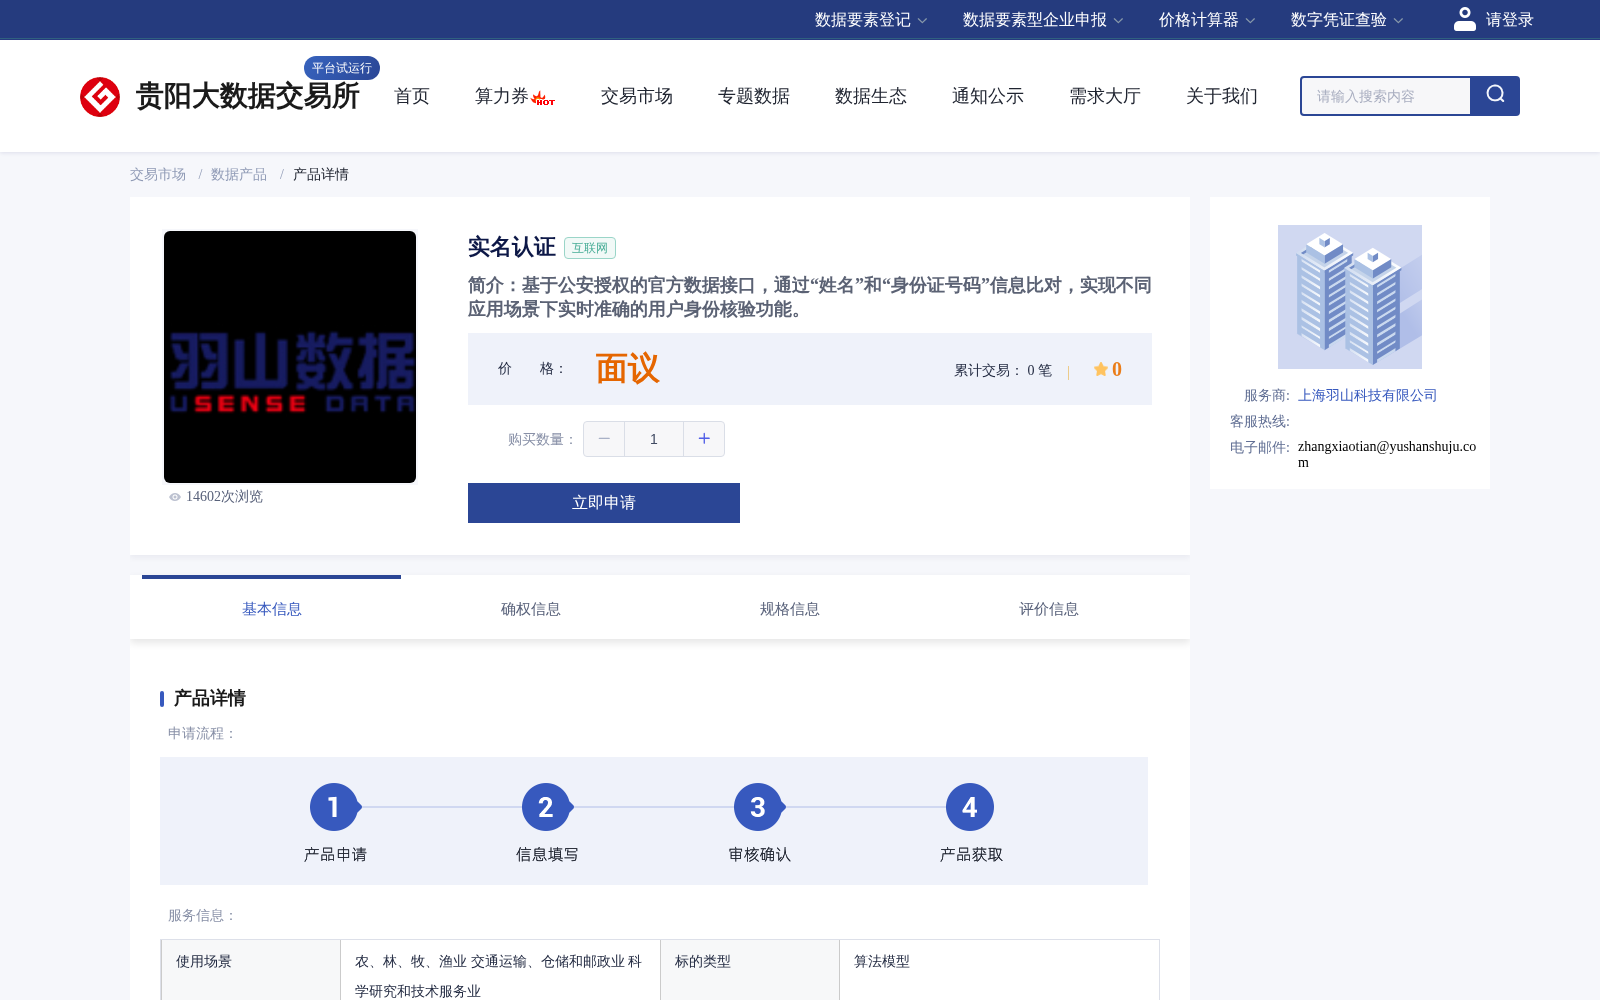Click 请登录 to sign in
The image size is (1600, 1000).
coord(1509,20)
